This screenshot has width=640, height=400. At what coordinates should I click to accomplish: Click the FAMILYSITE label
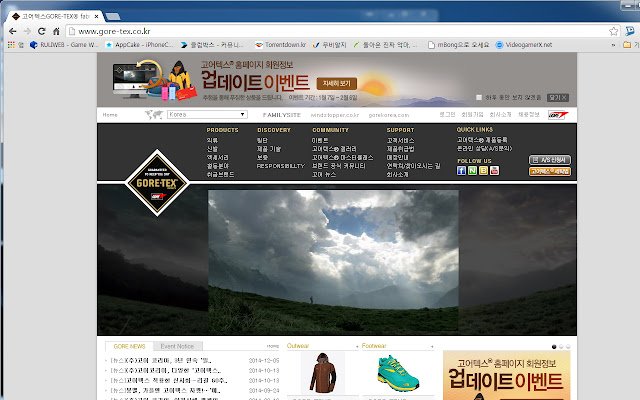point(282,115)
